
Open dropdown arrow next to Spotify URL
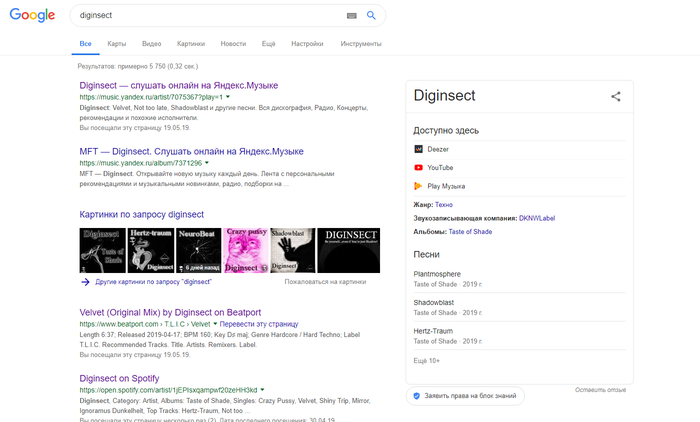point(263,389)
